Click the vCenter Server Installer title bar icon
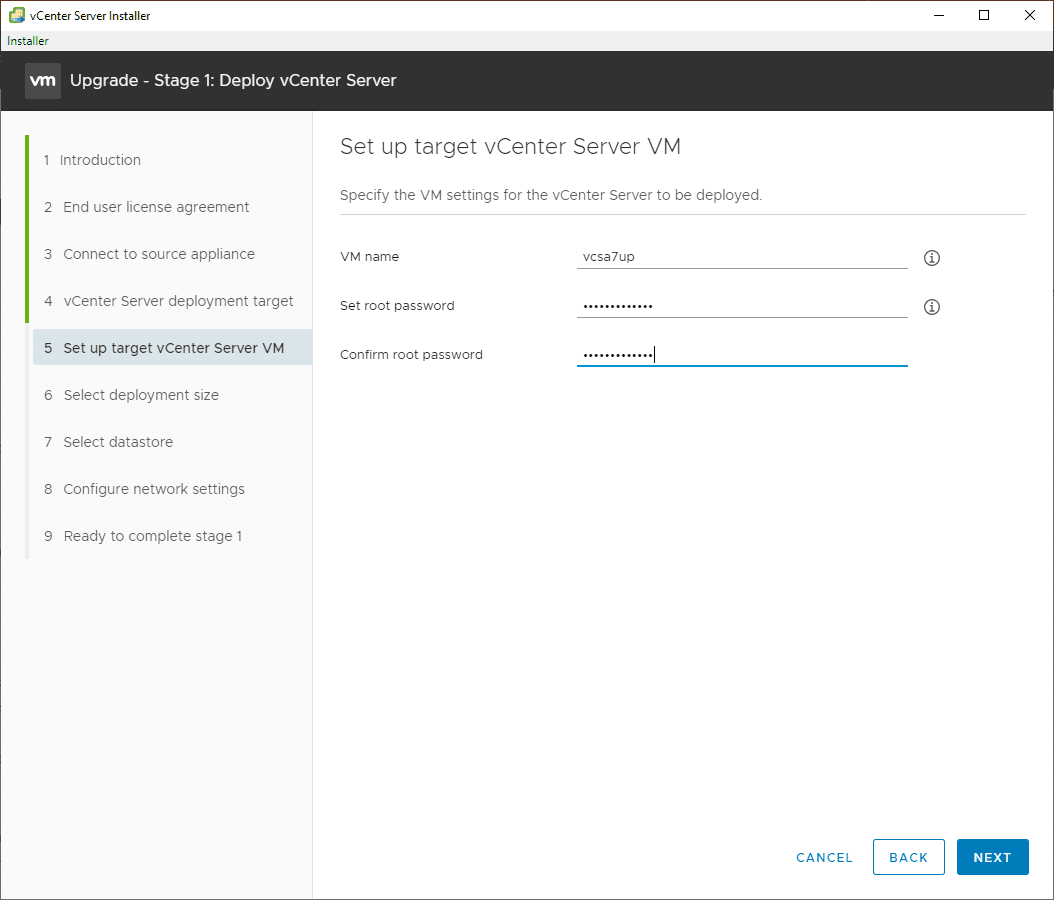Screen dimensions: 1054x900 pyautogui.click(x=16, y=15)
